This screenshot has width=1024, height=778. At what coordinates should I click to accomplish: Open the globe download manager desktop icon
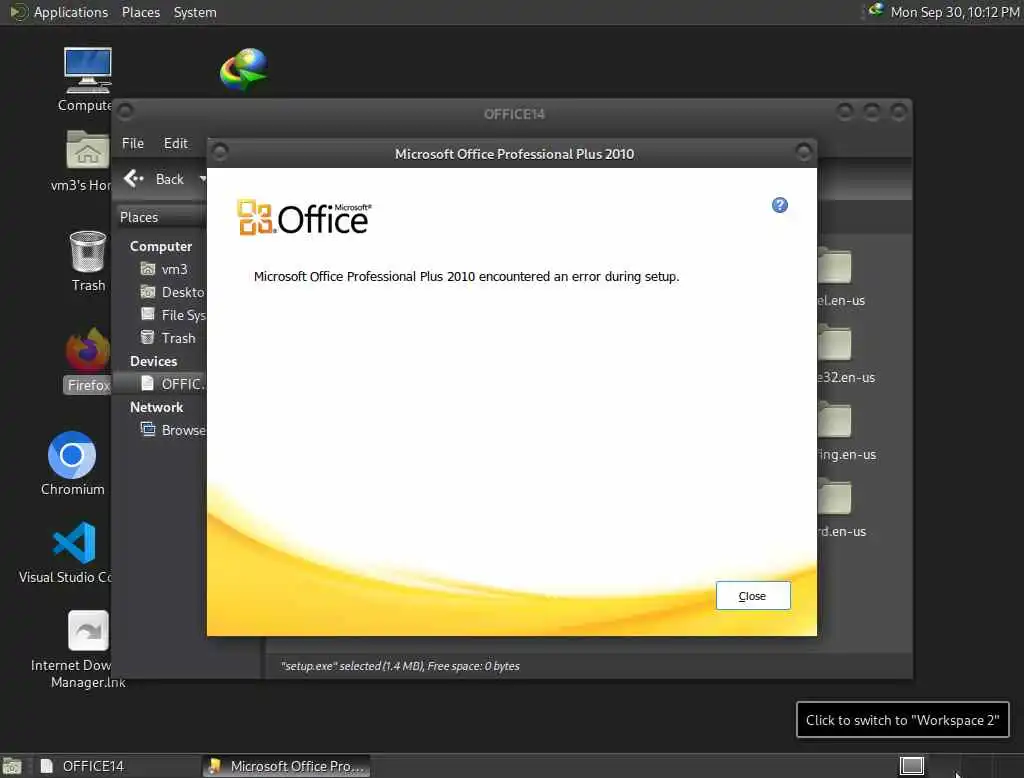pos(244,69)
